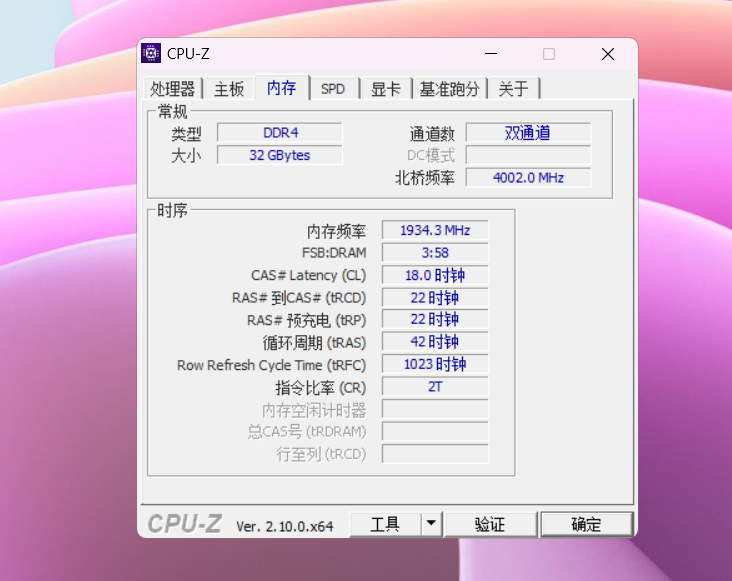Open the 显卡 tab
The width and height of the screenshot is (732, 581).
click(386, 89)
